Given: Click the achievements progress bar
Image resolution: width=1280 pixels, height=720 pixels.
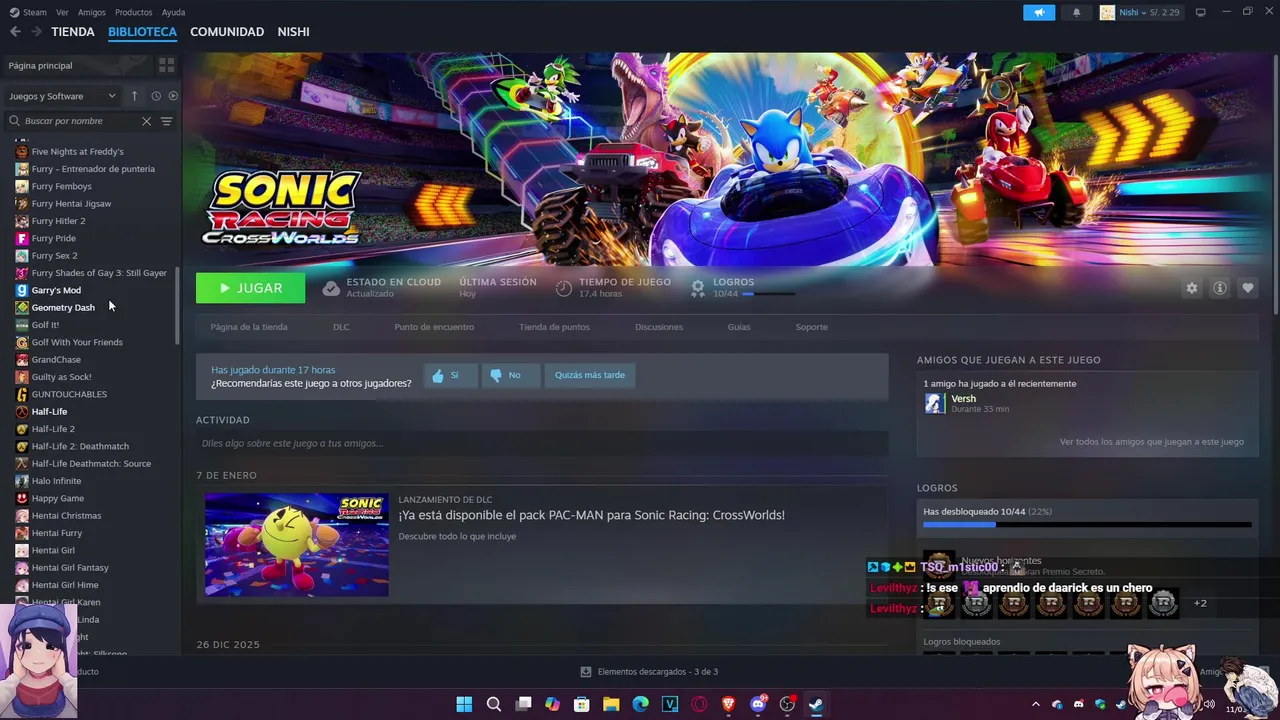Looking at the screenshot, I should pyautogui.click(x=1087, y=525).
